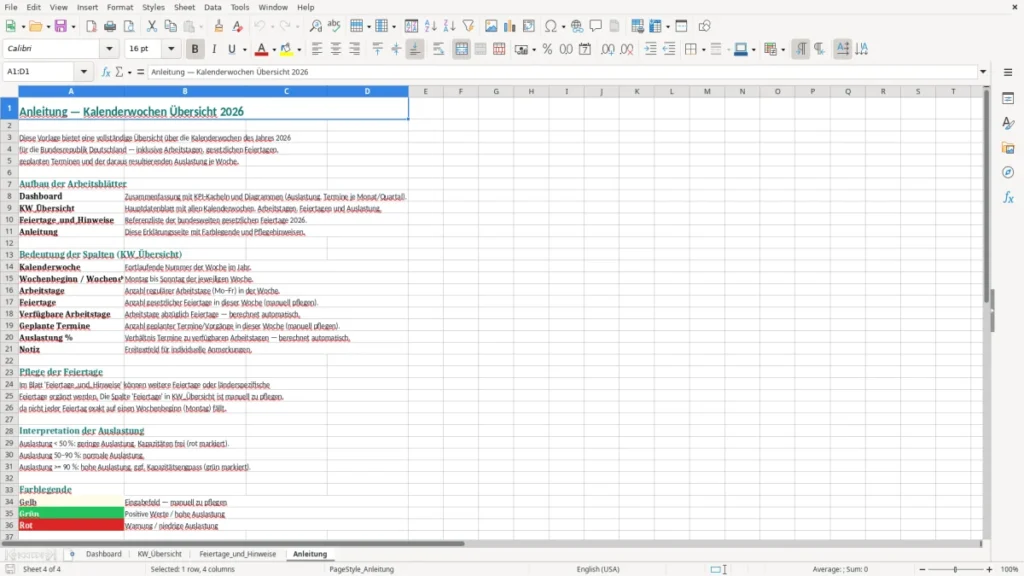Open the New document dropdown arrow
This screenshot has width=1024, height=576.
click(24, 27)
